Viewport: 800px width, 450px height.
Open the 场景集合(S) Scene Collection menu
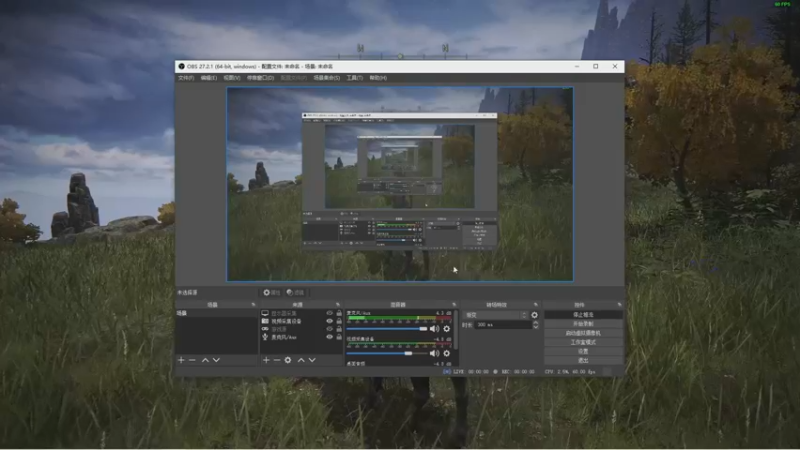click(x=327, y=78)
